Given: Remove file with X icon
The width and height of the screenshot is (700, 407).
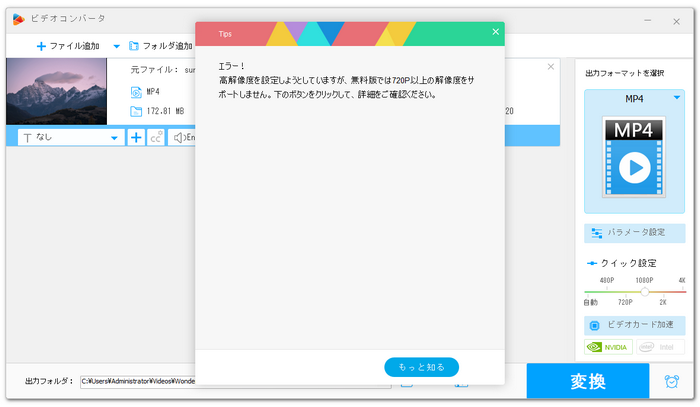Looking at the screenshot, I should (x=551, y=66).
